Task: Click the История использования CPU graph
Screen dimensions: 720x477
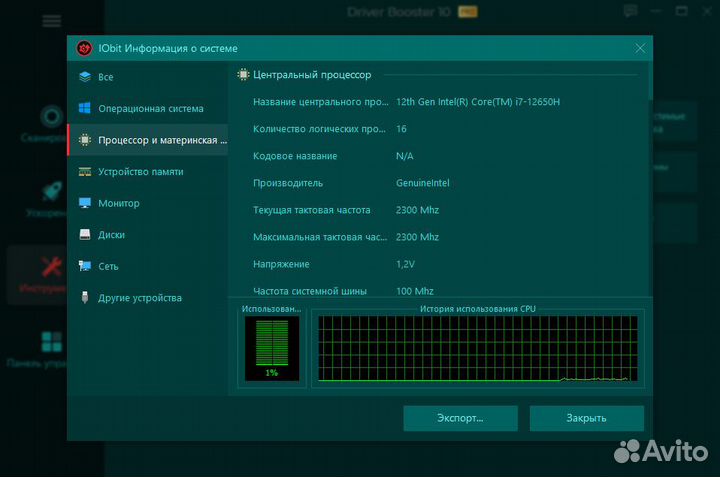Action: [x=478, y=348]
